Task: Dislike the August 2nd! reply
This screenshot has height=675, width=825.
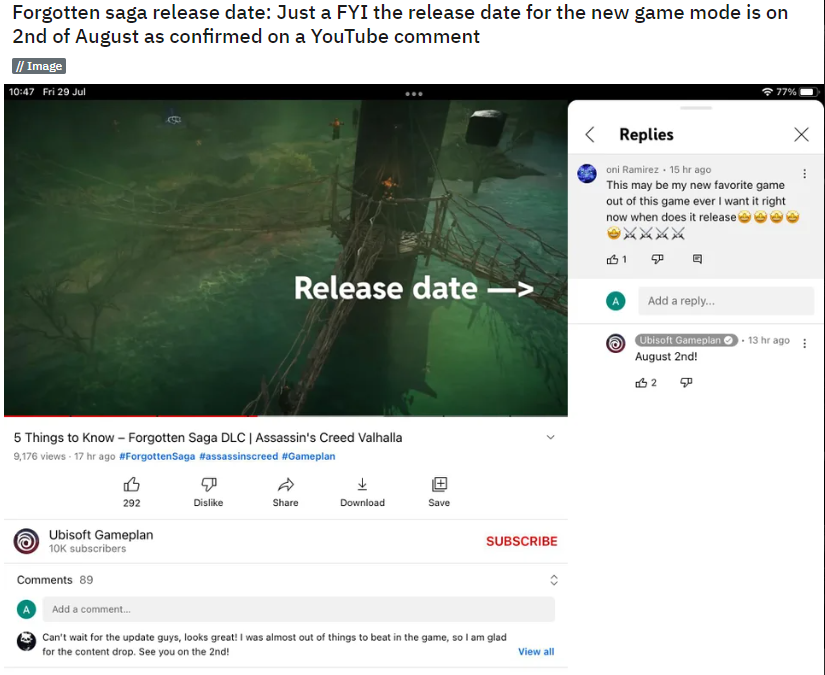Action: (686, 382)
